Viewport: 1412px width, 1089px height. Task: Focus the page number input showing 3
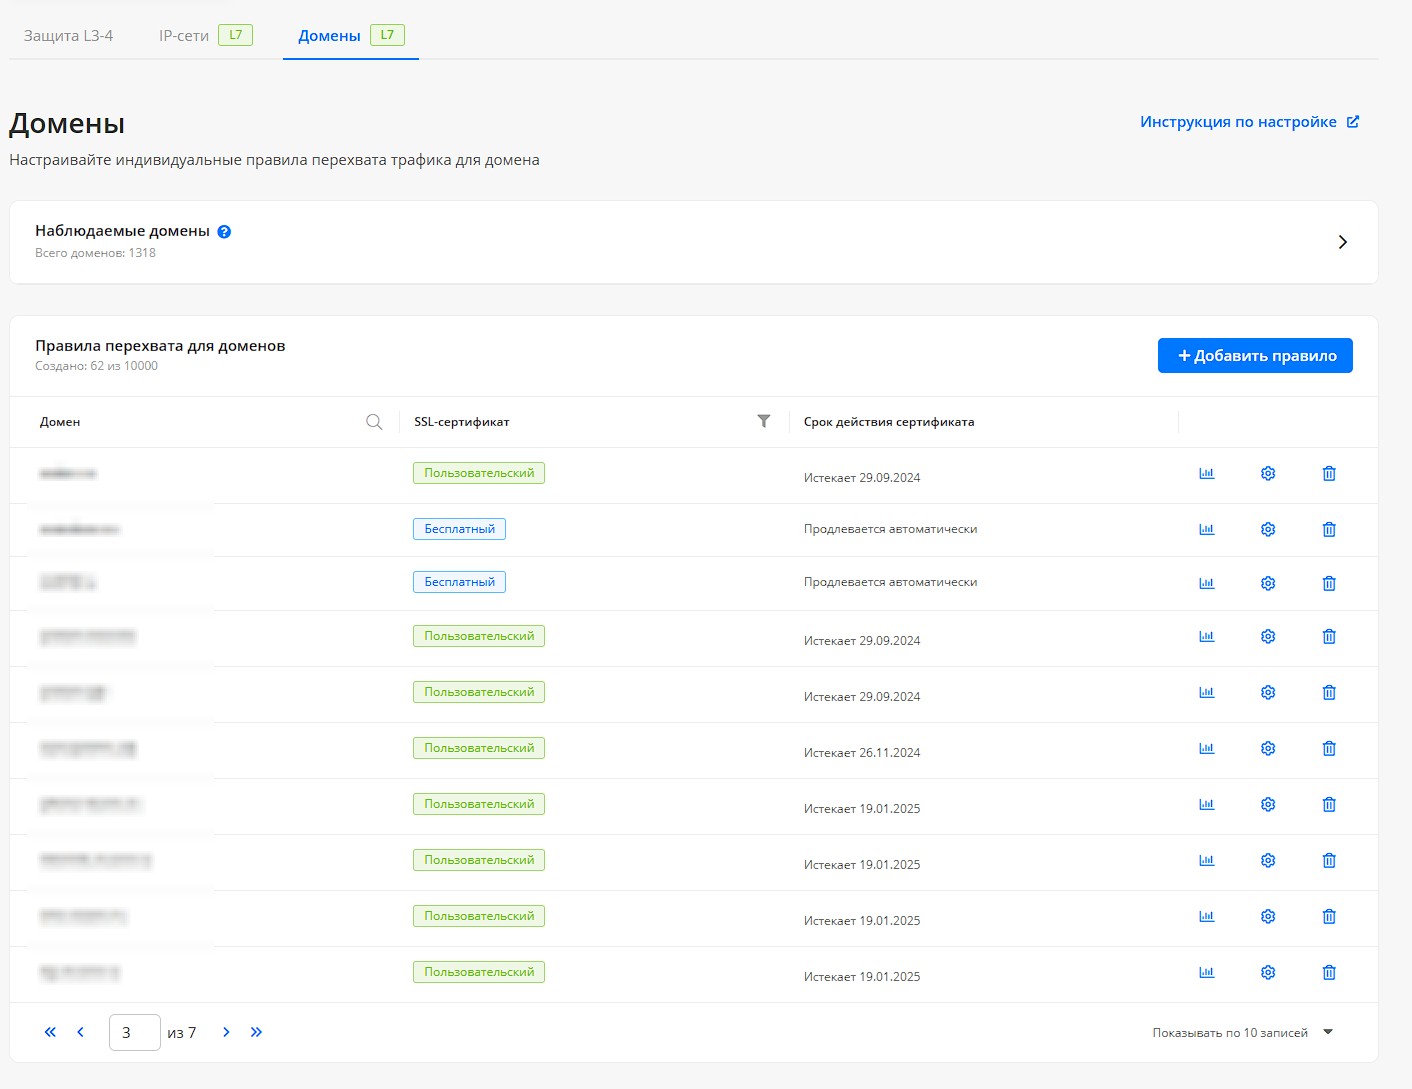135,1032
